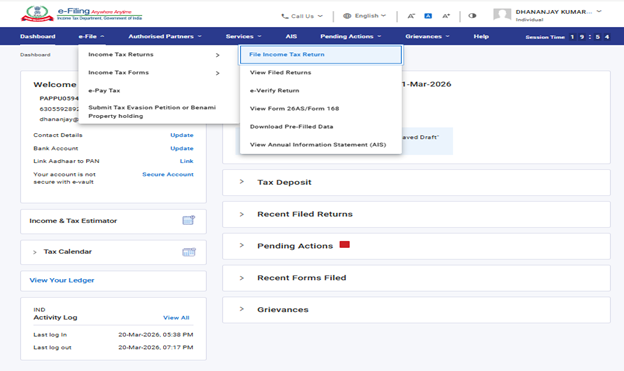Click Last log in timestamp text
This screenshot has height=371, width=624.
[156, 335]
